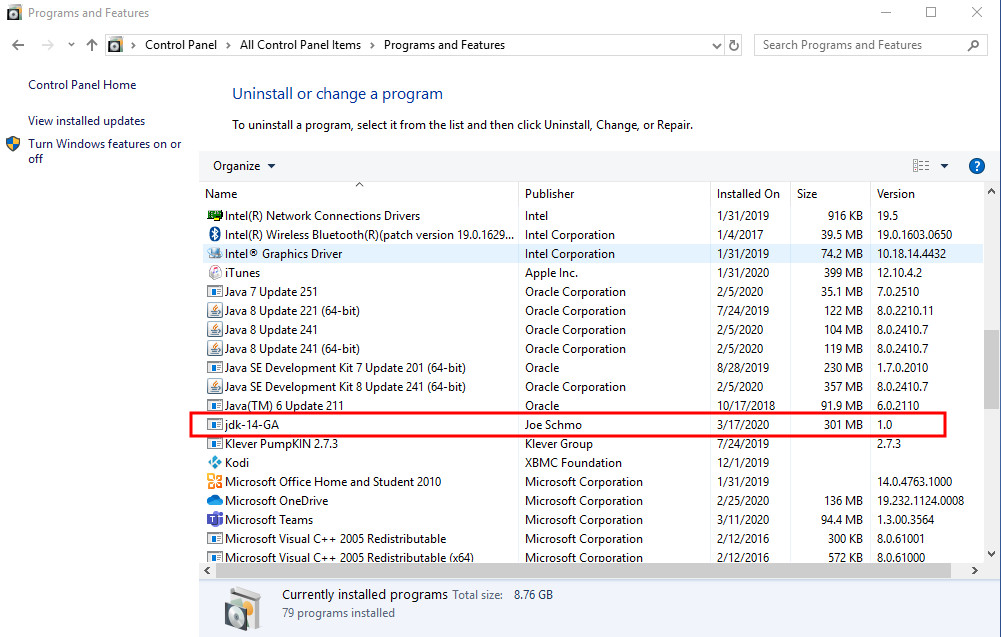Screen dimensions: 1001x637
Task: Click the 8.0.2210.11 version cell
Action: coord(905,311)
